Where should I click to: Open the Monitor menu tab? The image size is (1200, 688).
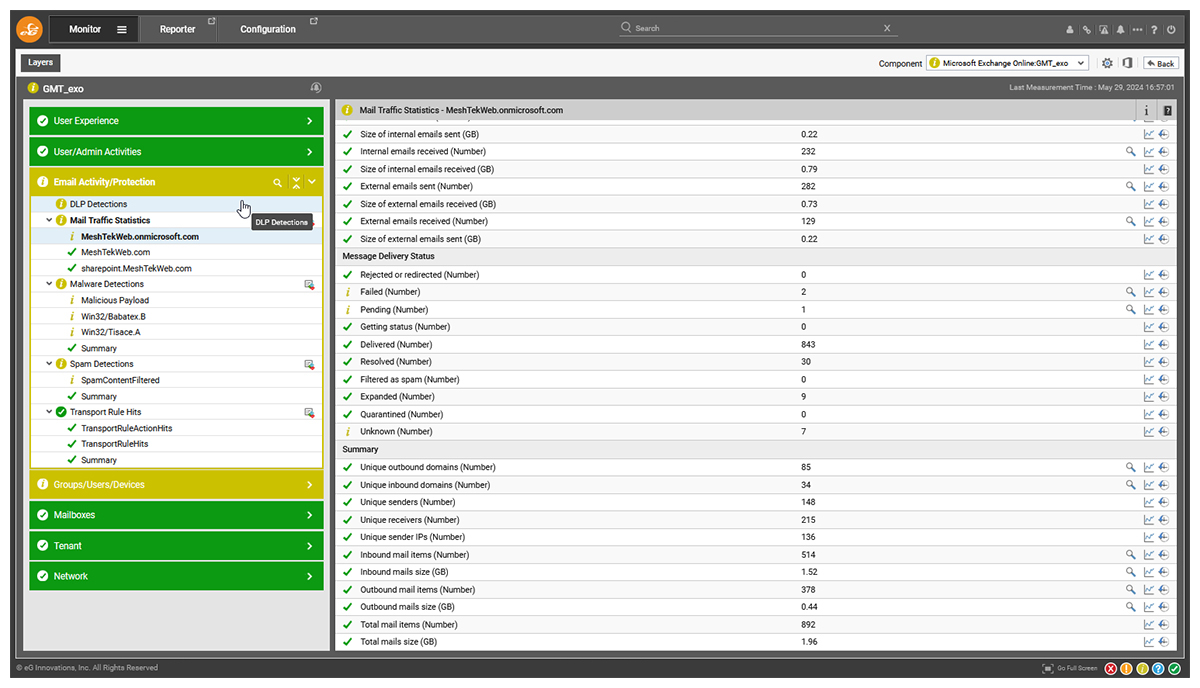pyautogui.click(x=96, y=30)
